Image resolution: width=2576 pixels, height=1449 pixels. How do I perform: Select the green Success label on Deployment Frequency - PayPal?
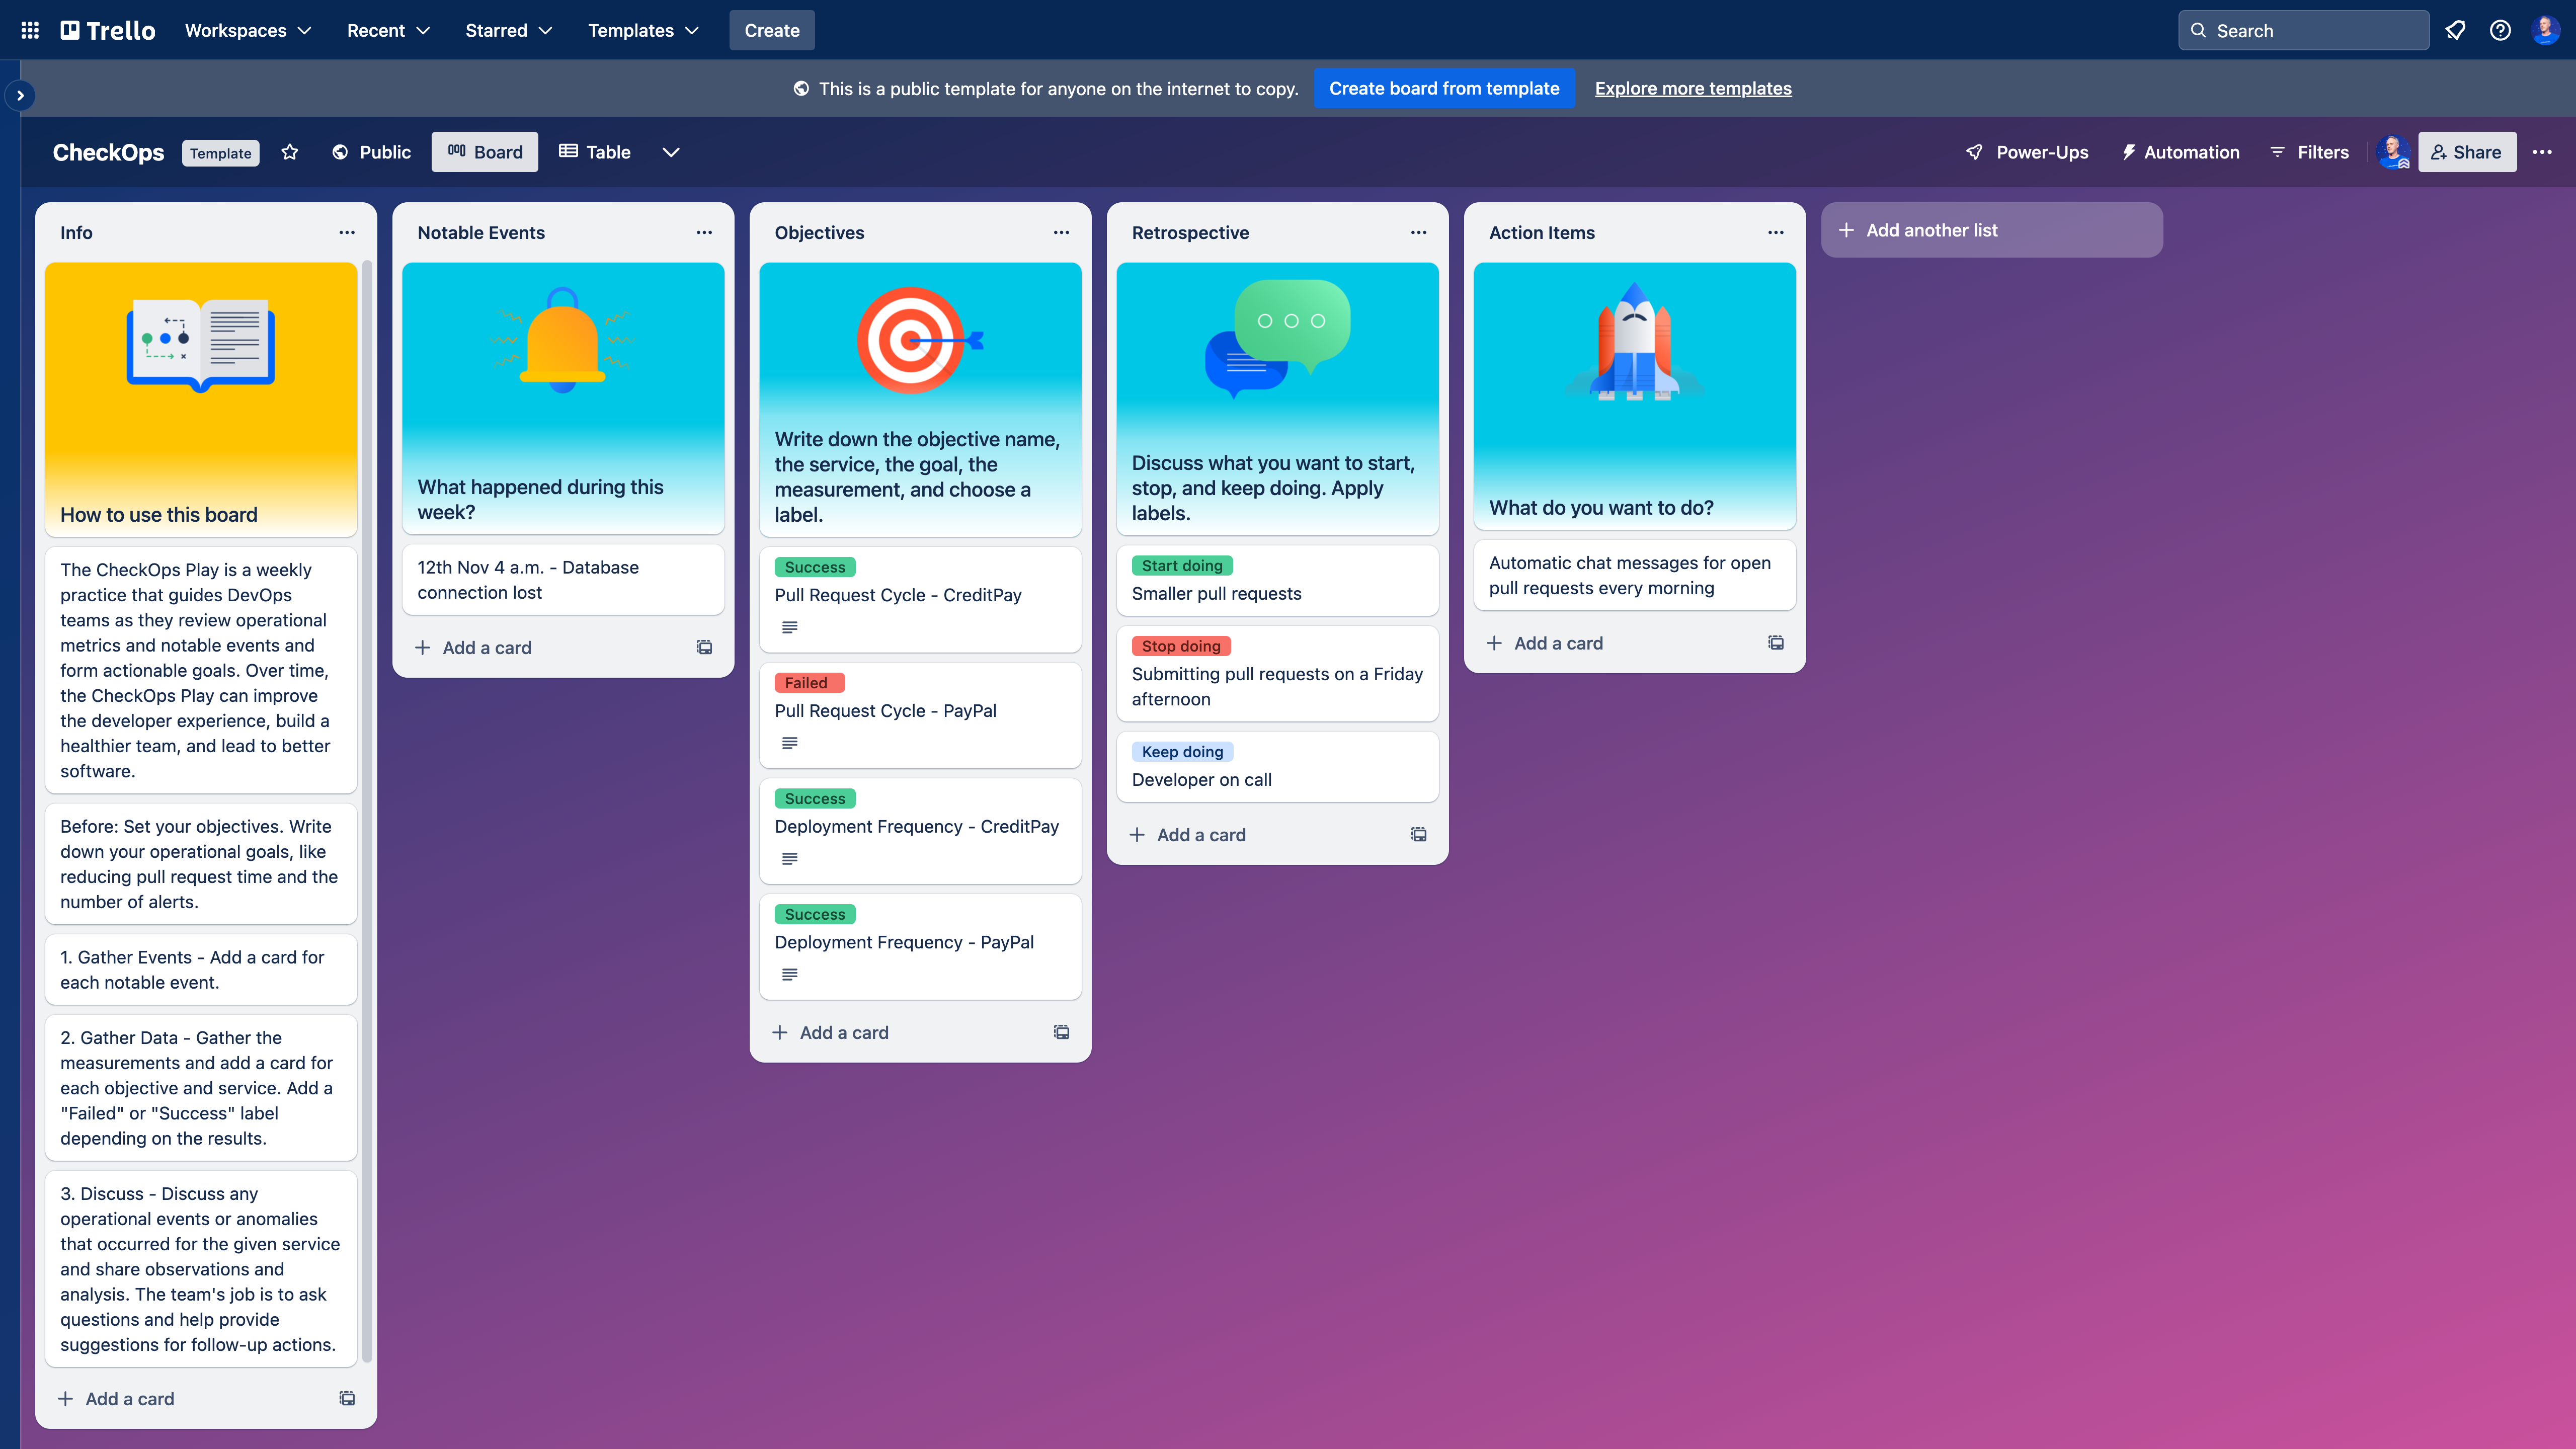tap(814, 913)
